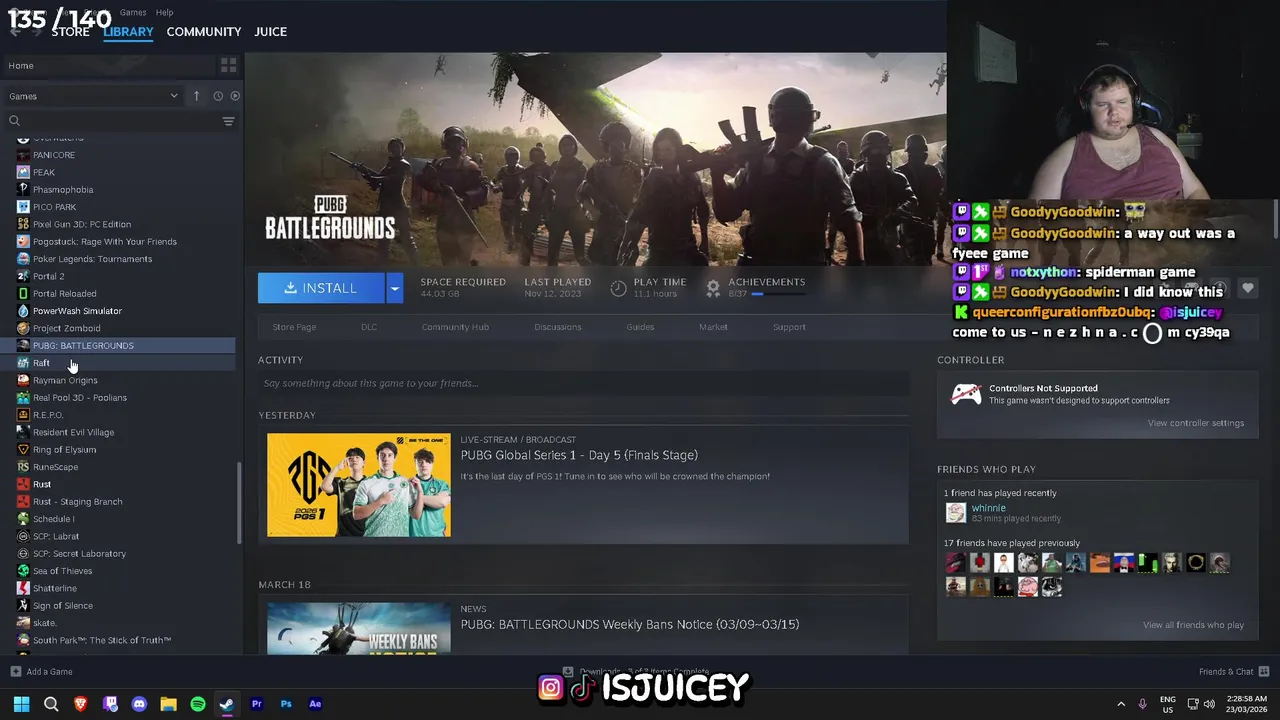
Task: Open Photoshop from taskbar
Action: (286, 704)
